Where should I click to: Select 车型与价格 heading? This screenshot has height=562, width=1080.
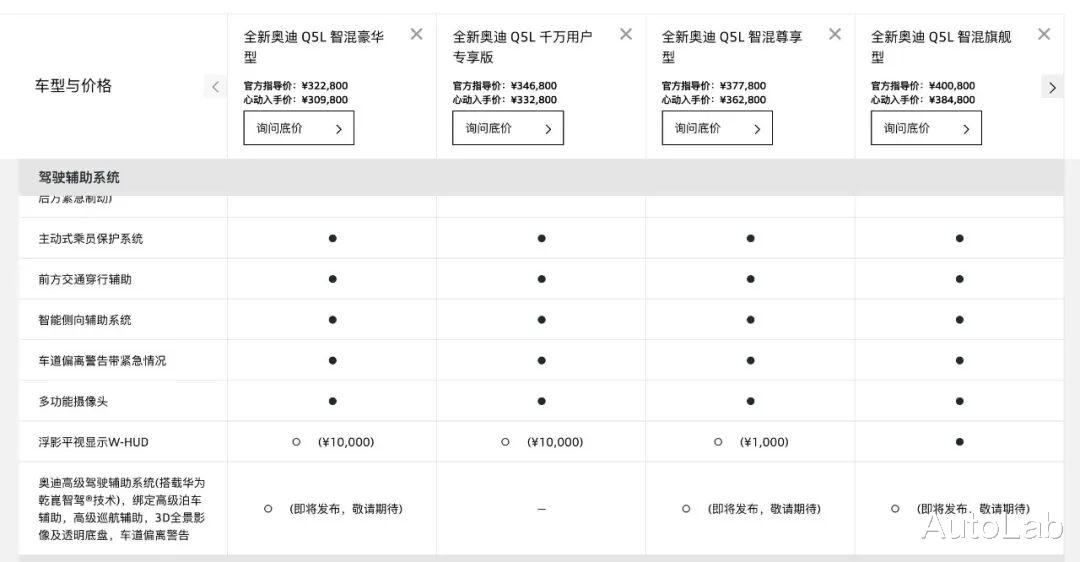click(x=73, y=86)
